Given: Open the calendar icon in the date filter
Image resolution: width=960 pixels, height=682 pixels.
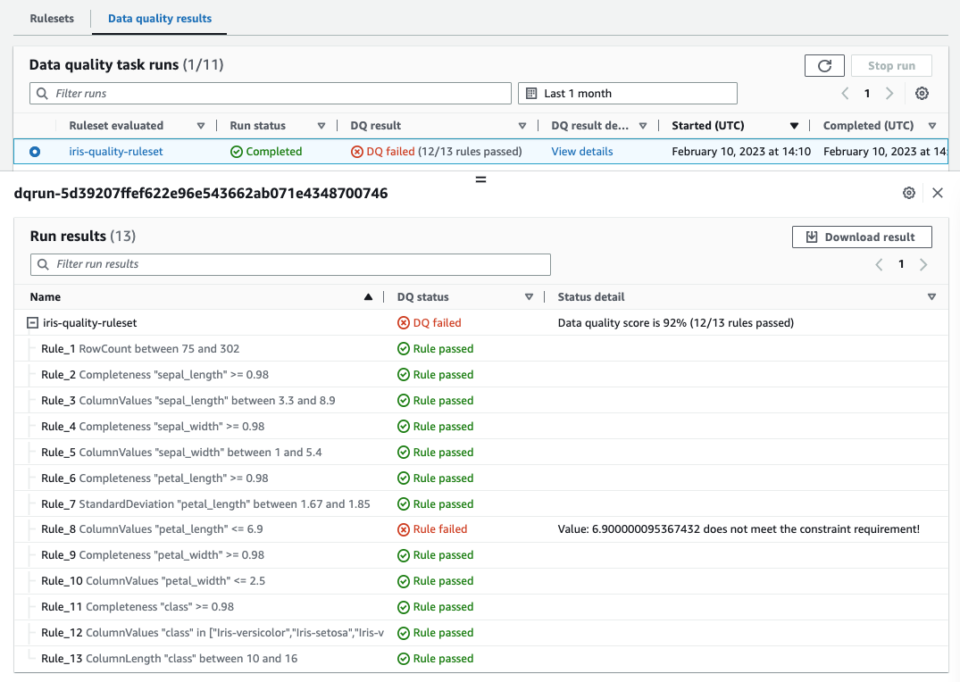Looking at the screenshot, I should (530, 93).
